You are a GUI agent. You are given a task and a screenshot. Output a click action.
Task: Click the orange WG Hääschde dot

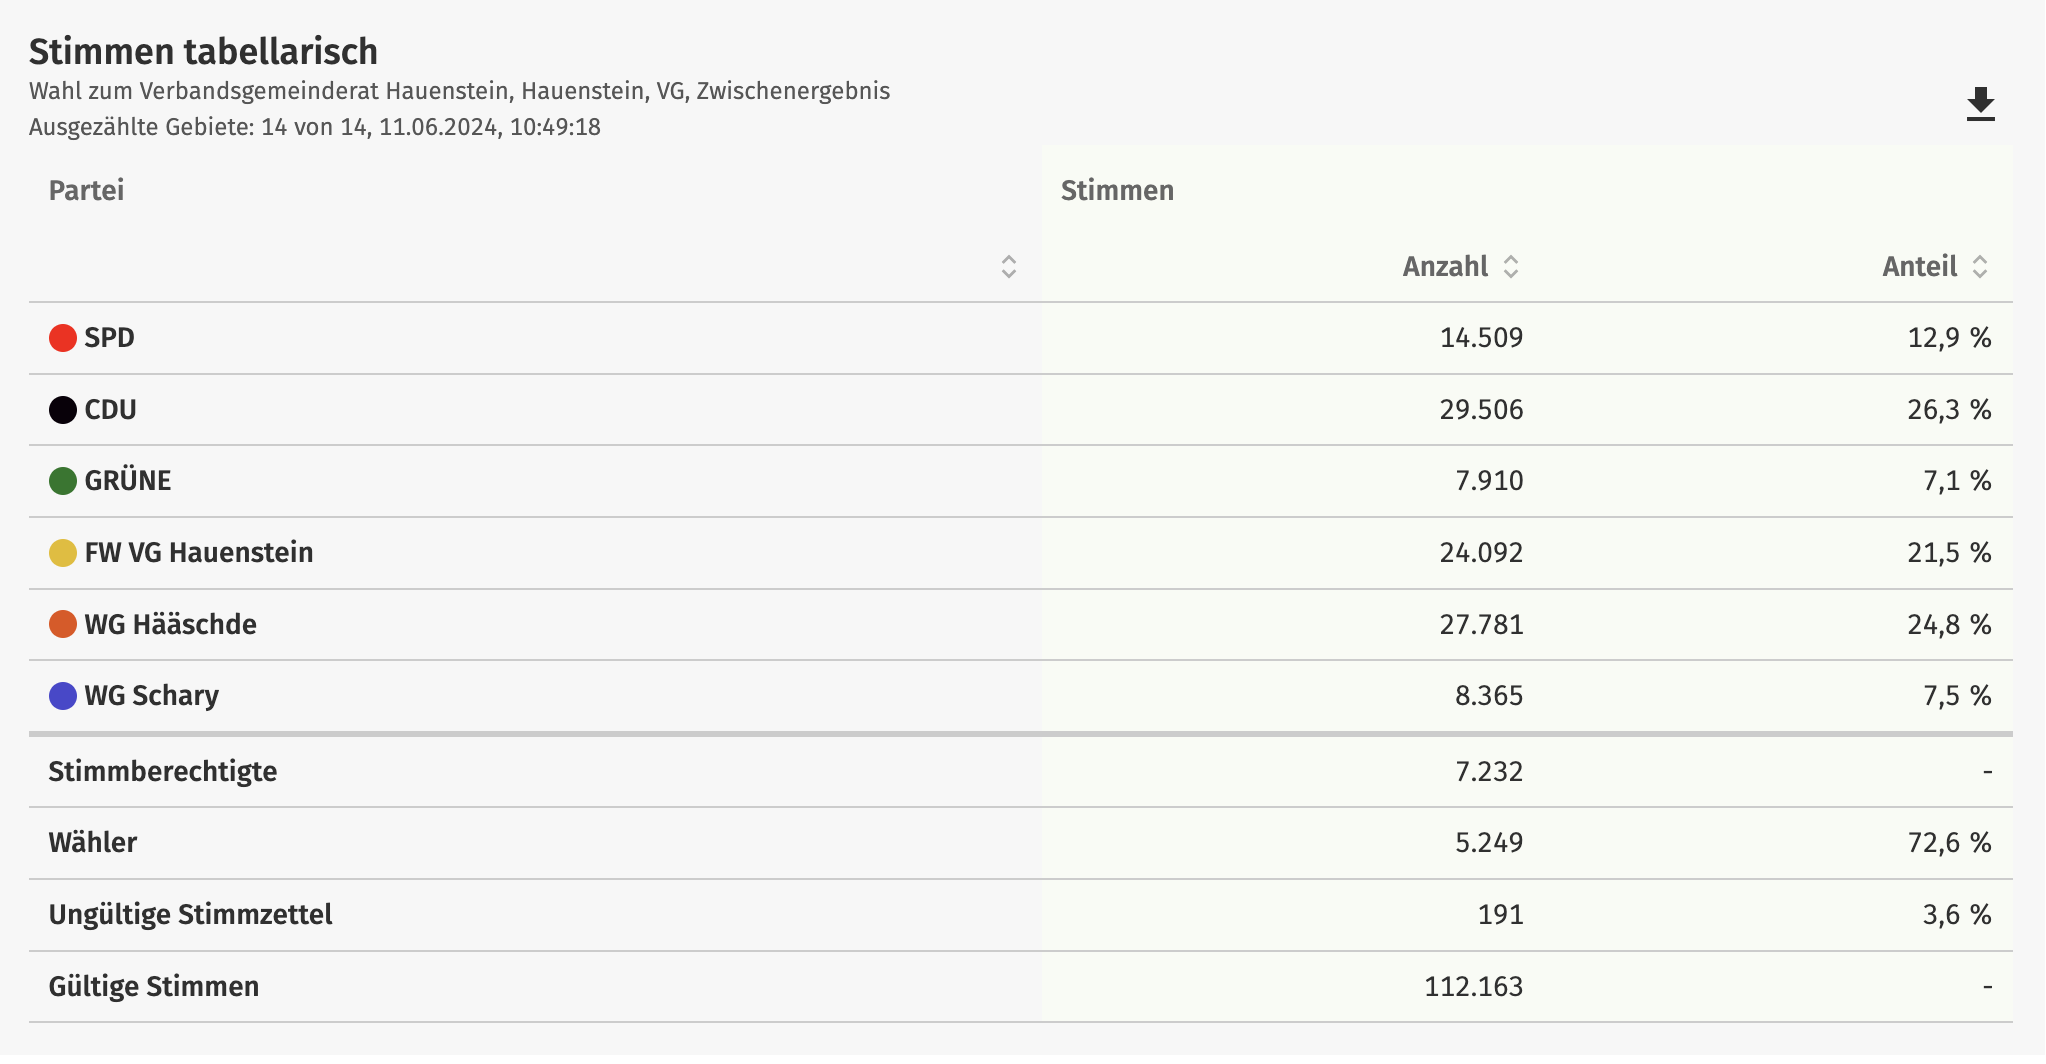pos(63,624)
